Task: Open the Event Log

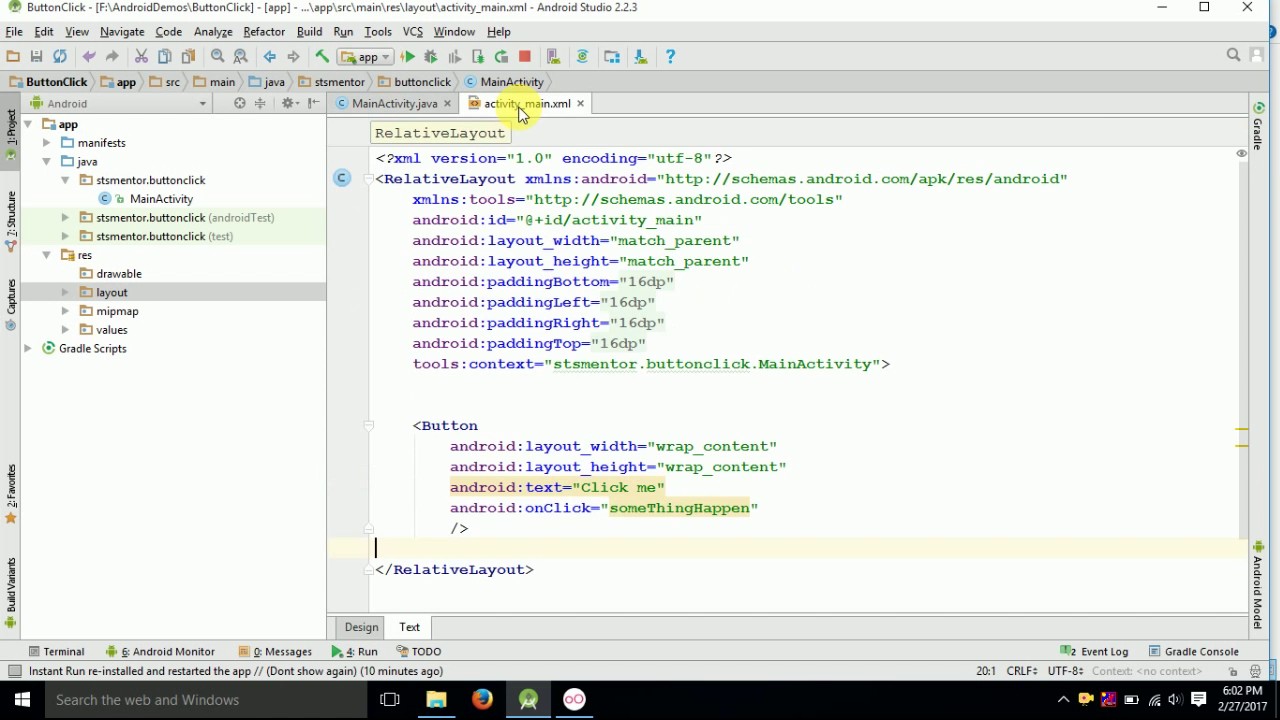Action: pos(1095,651)
